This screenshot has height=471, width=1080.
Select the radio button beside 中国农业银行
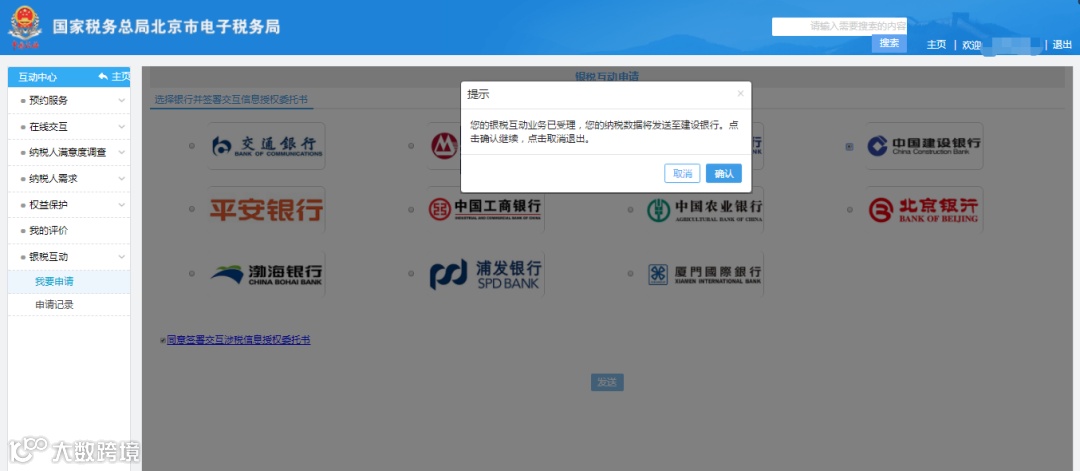coord(630,209)
